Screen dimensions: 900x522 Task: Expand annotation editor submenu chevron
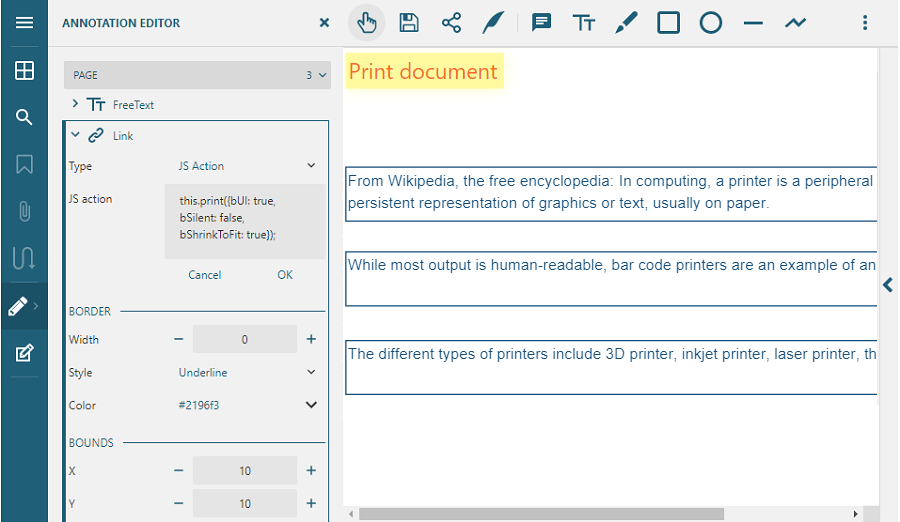(x=36, y=306)
